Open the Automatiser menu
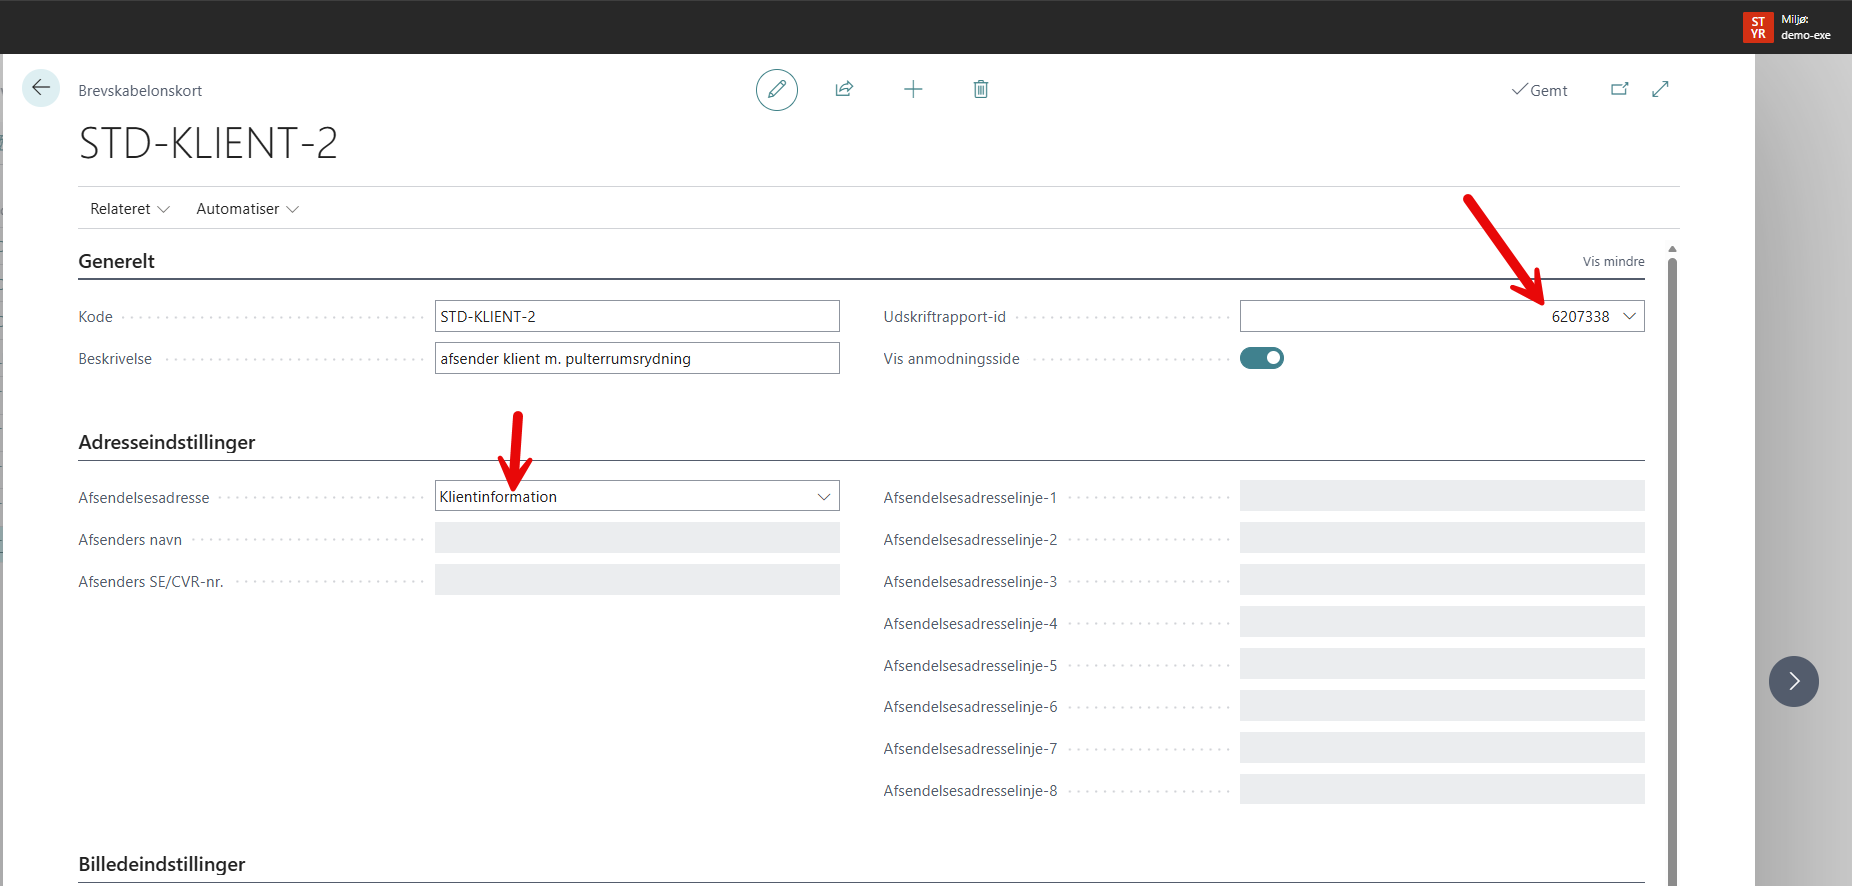This screenshot has width=1852, height=886. click(247, 209)
